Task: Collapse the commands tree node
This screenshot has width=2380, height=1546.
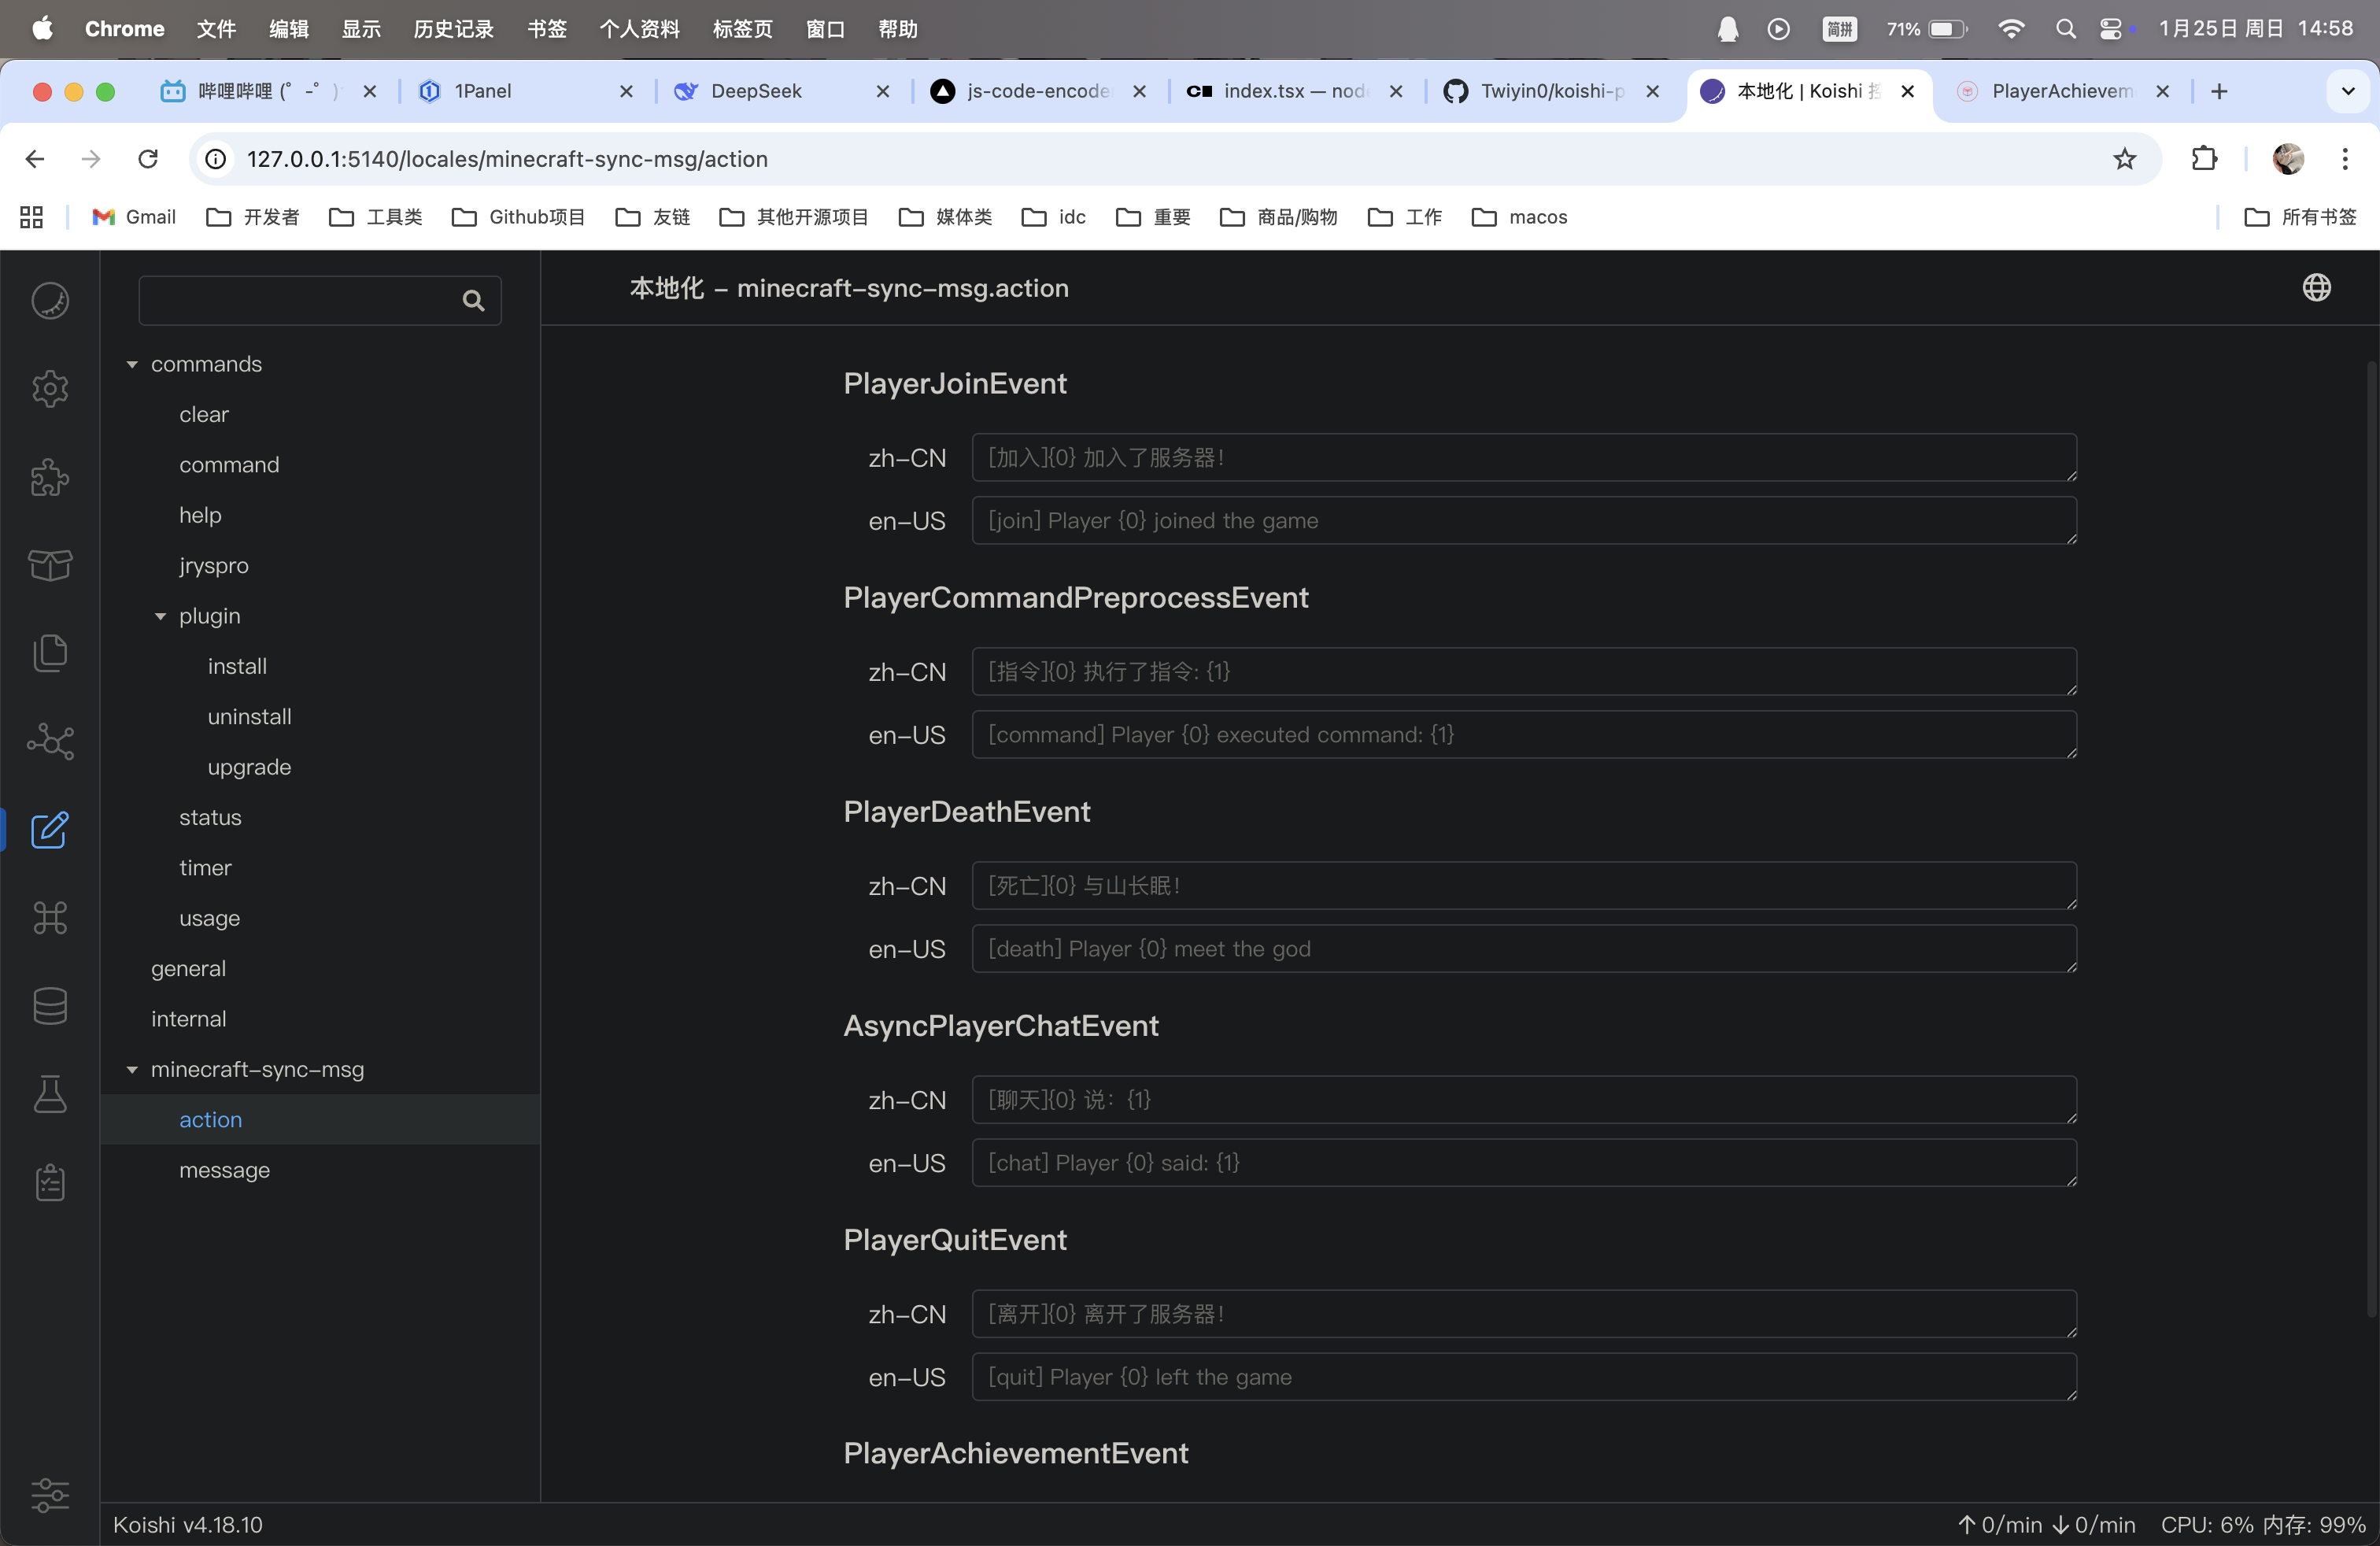Action: click(132, 365)
